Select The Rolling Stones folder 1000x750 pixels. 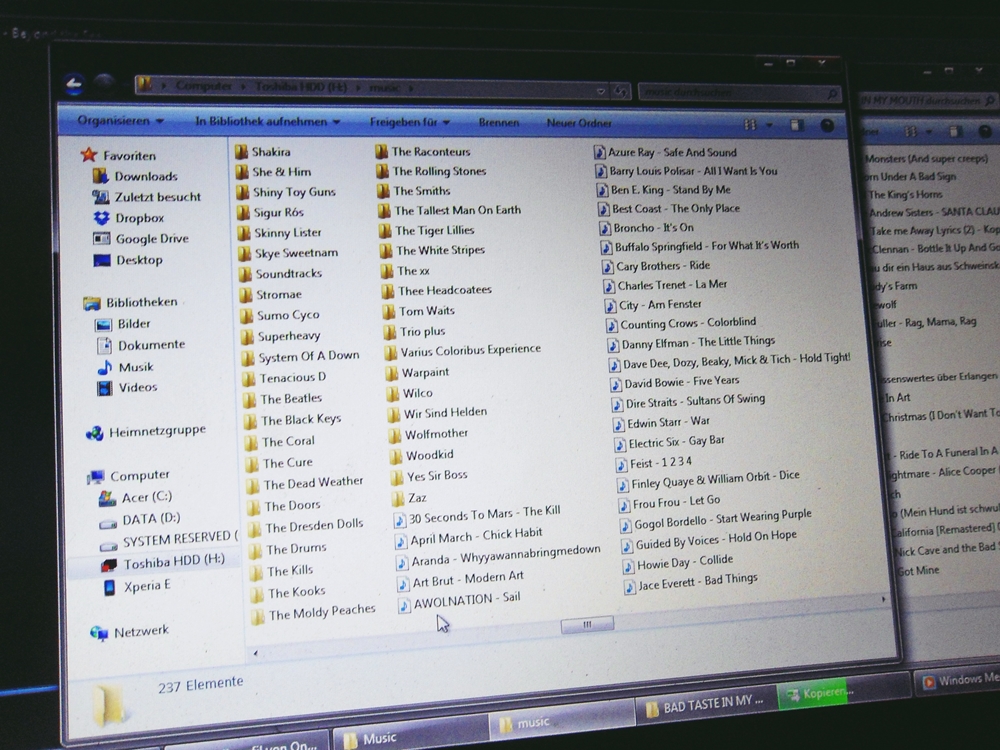(x=431, y=171)
